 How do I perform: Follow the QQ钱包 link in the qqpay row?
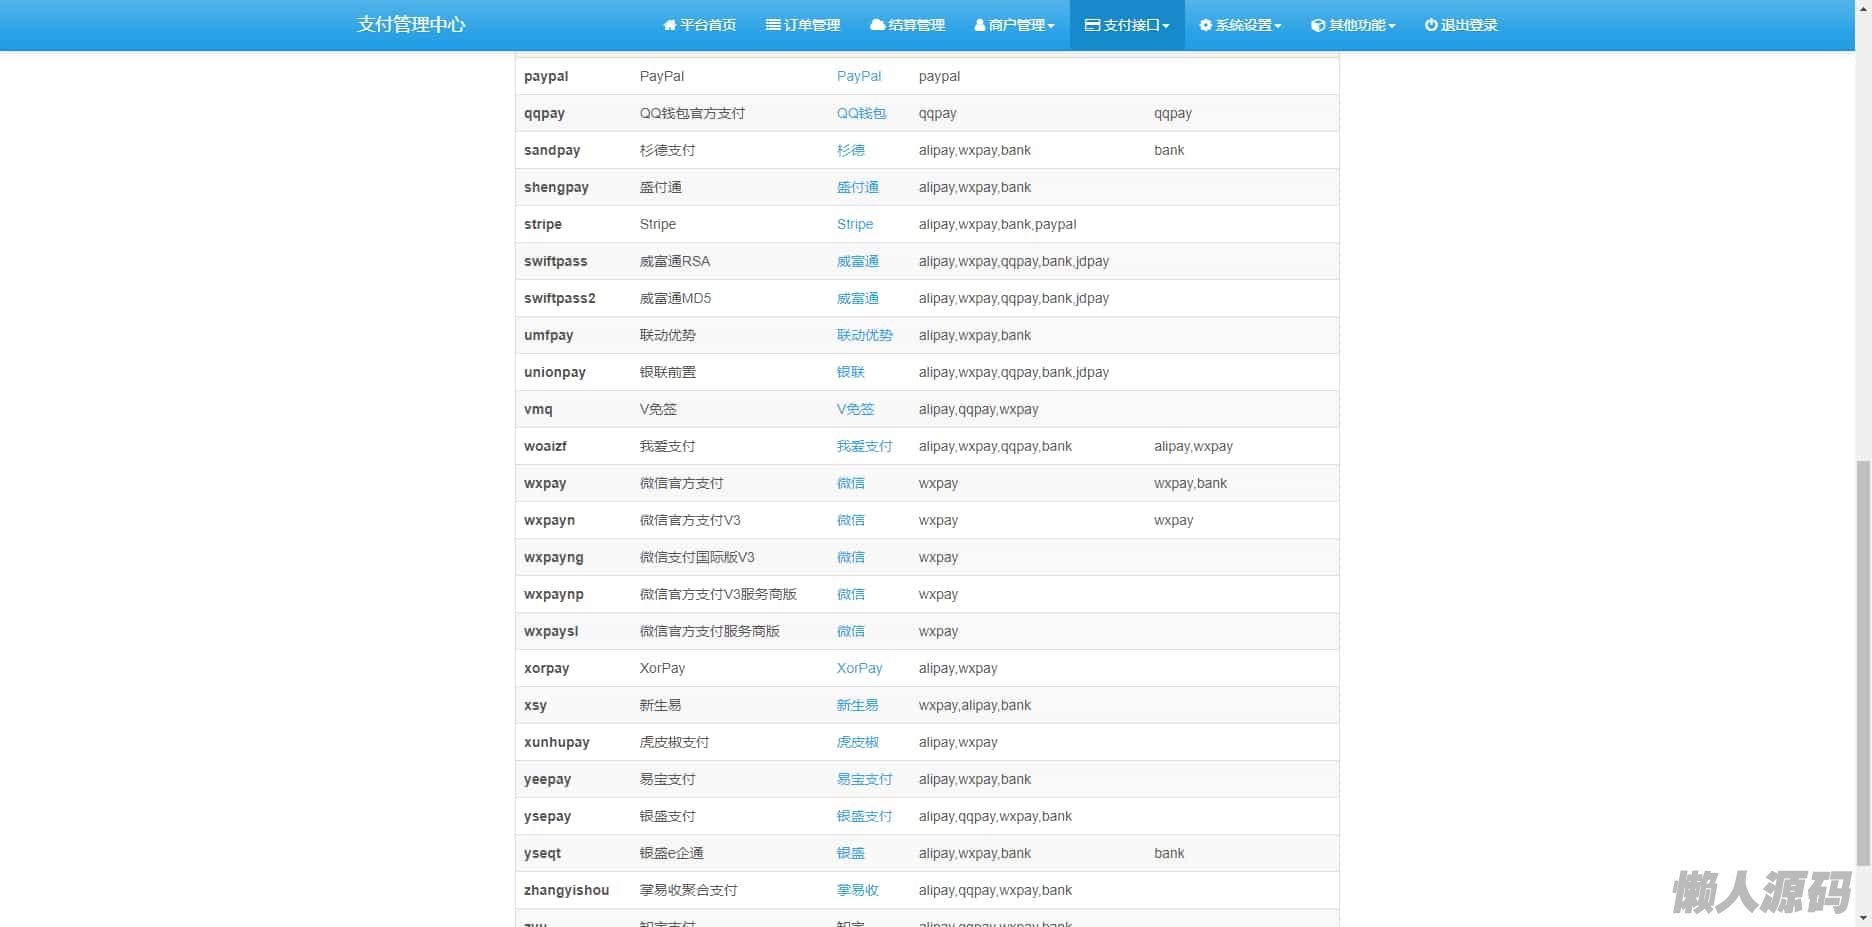pos(861,113)
